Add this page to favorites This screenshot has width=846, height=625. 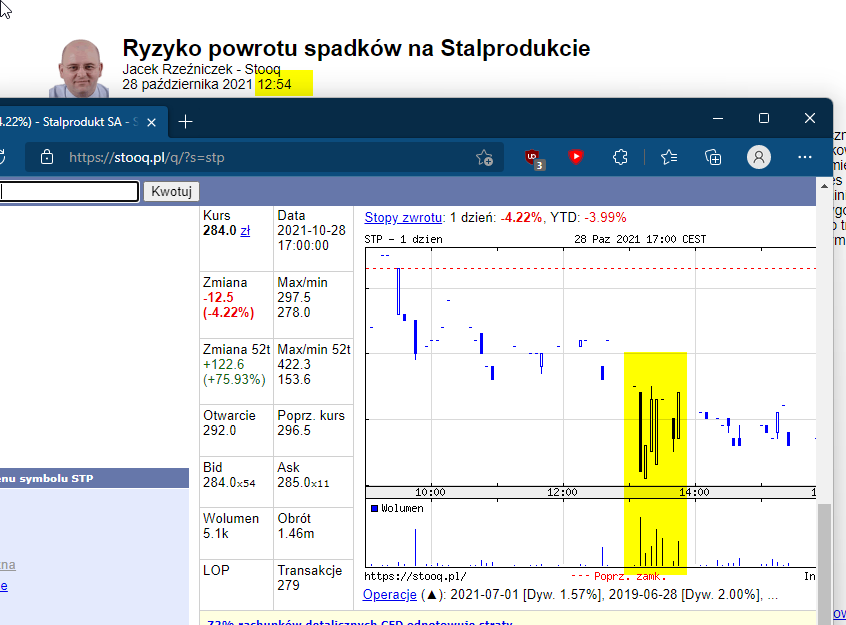[x=484, y=158]
